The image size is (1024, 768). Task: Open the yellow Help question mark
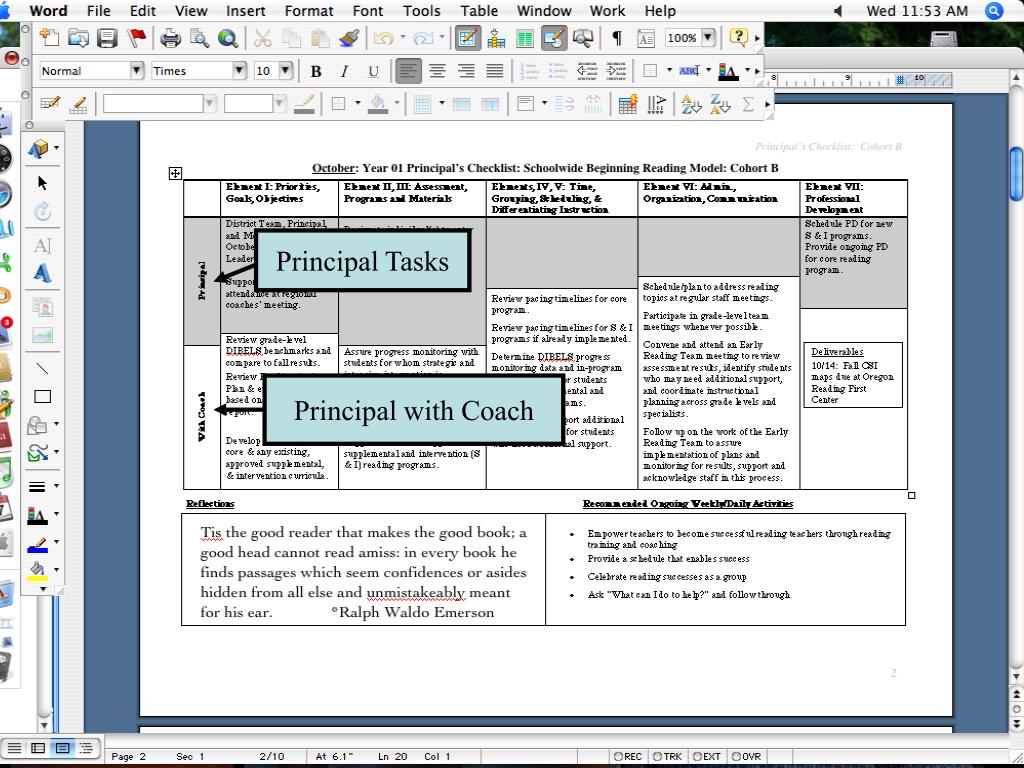(x=738, y=37)
